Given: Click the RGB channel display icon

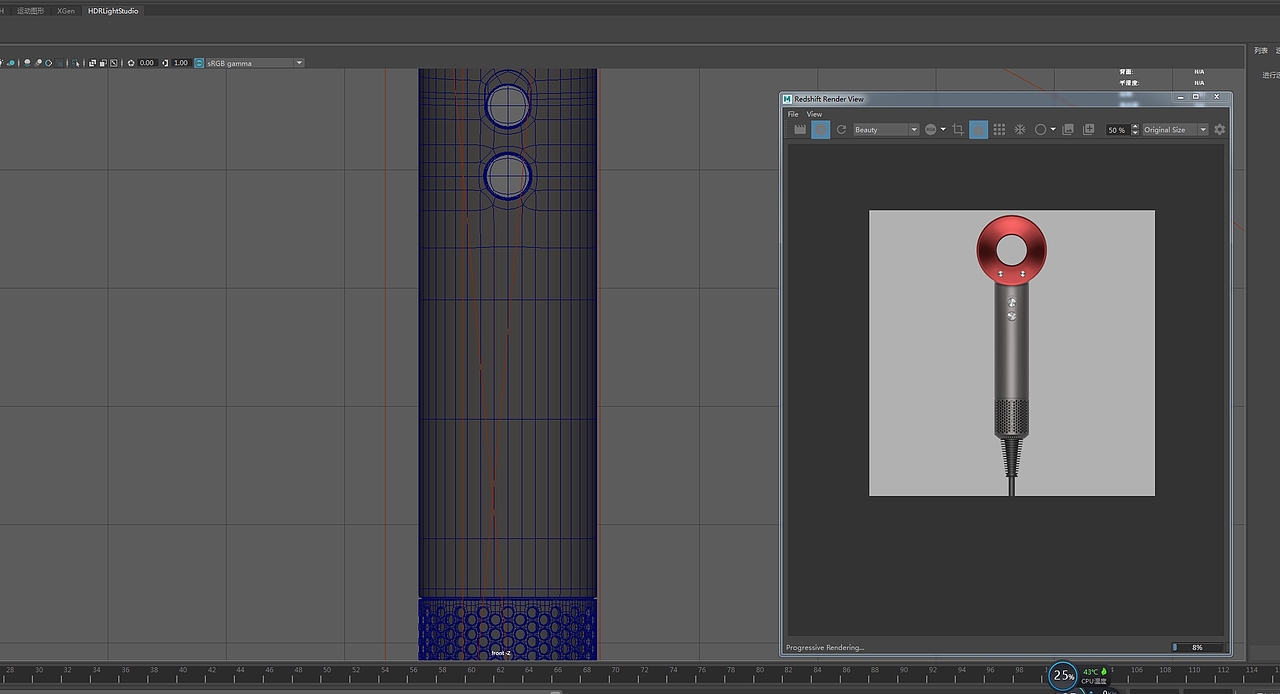Looking at the screenshot, I should pyautogui.click(x=931, y=130).
